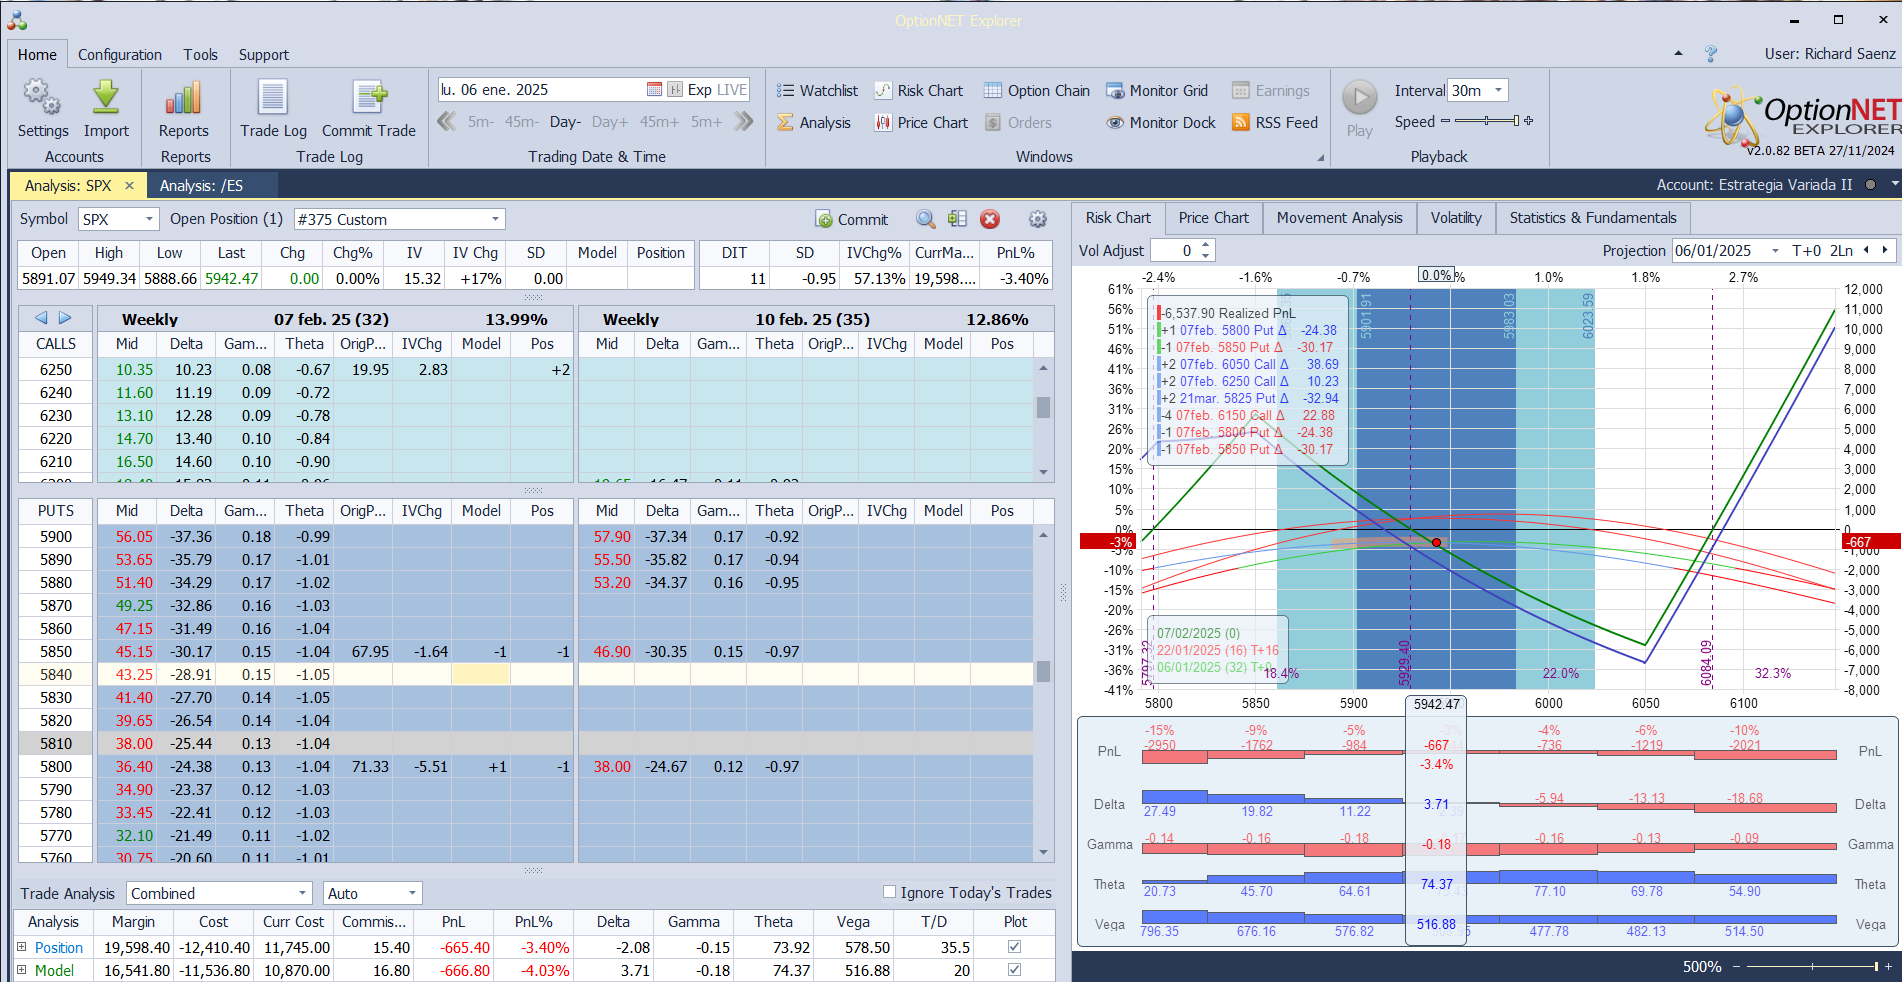Switch to the Support ribbon tab
Viewport: 1902px width, 982px height.
coord(264,55)
